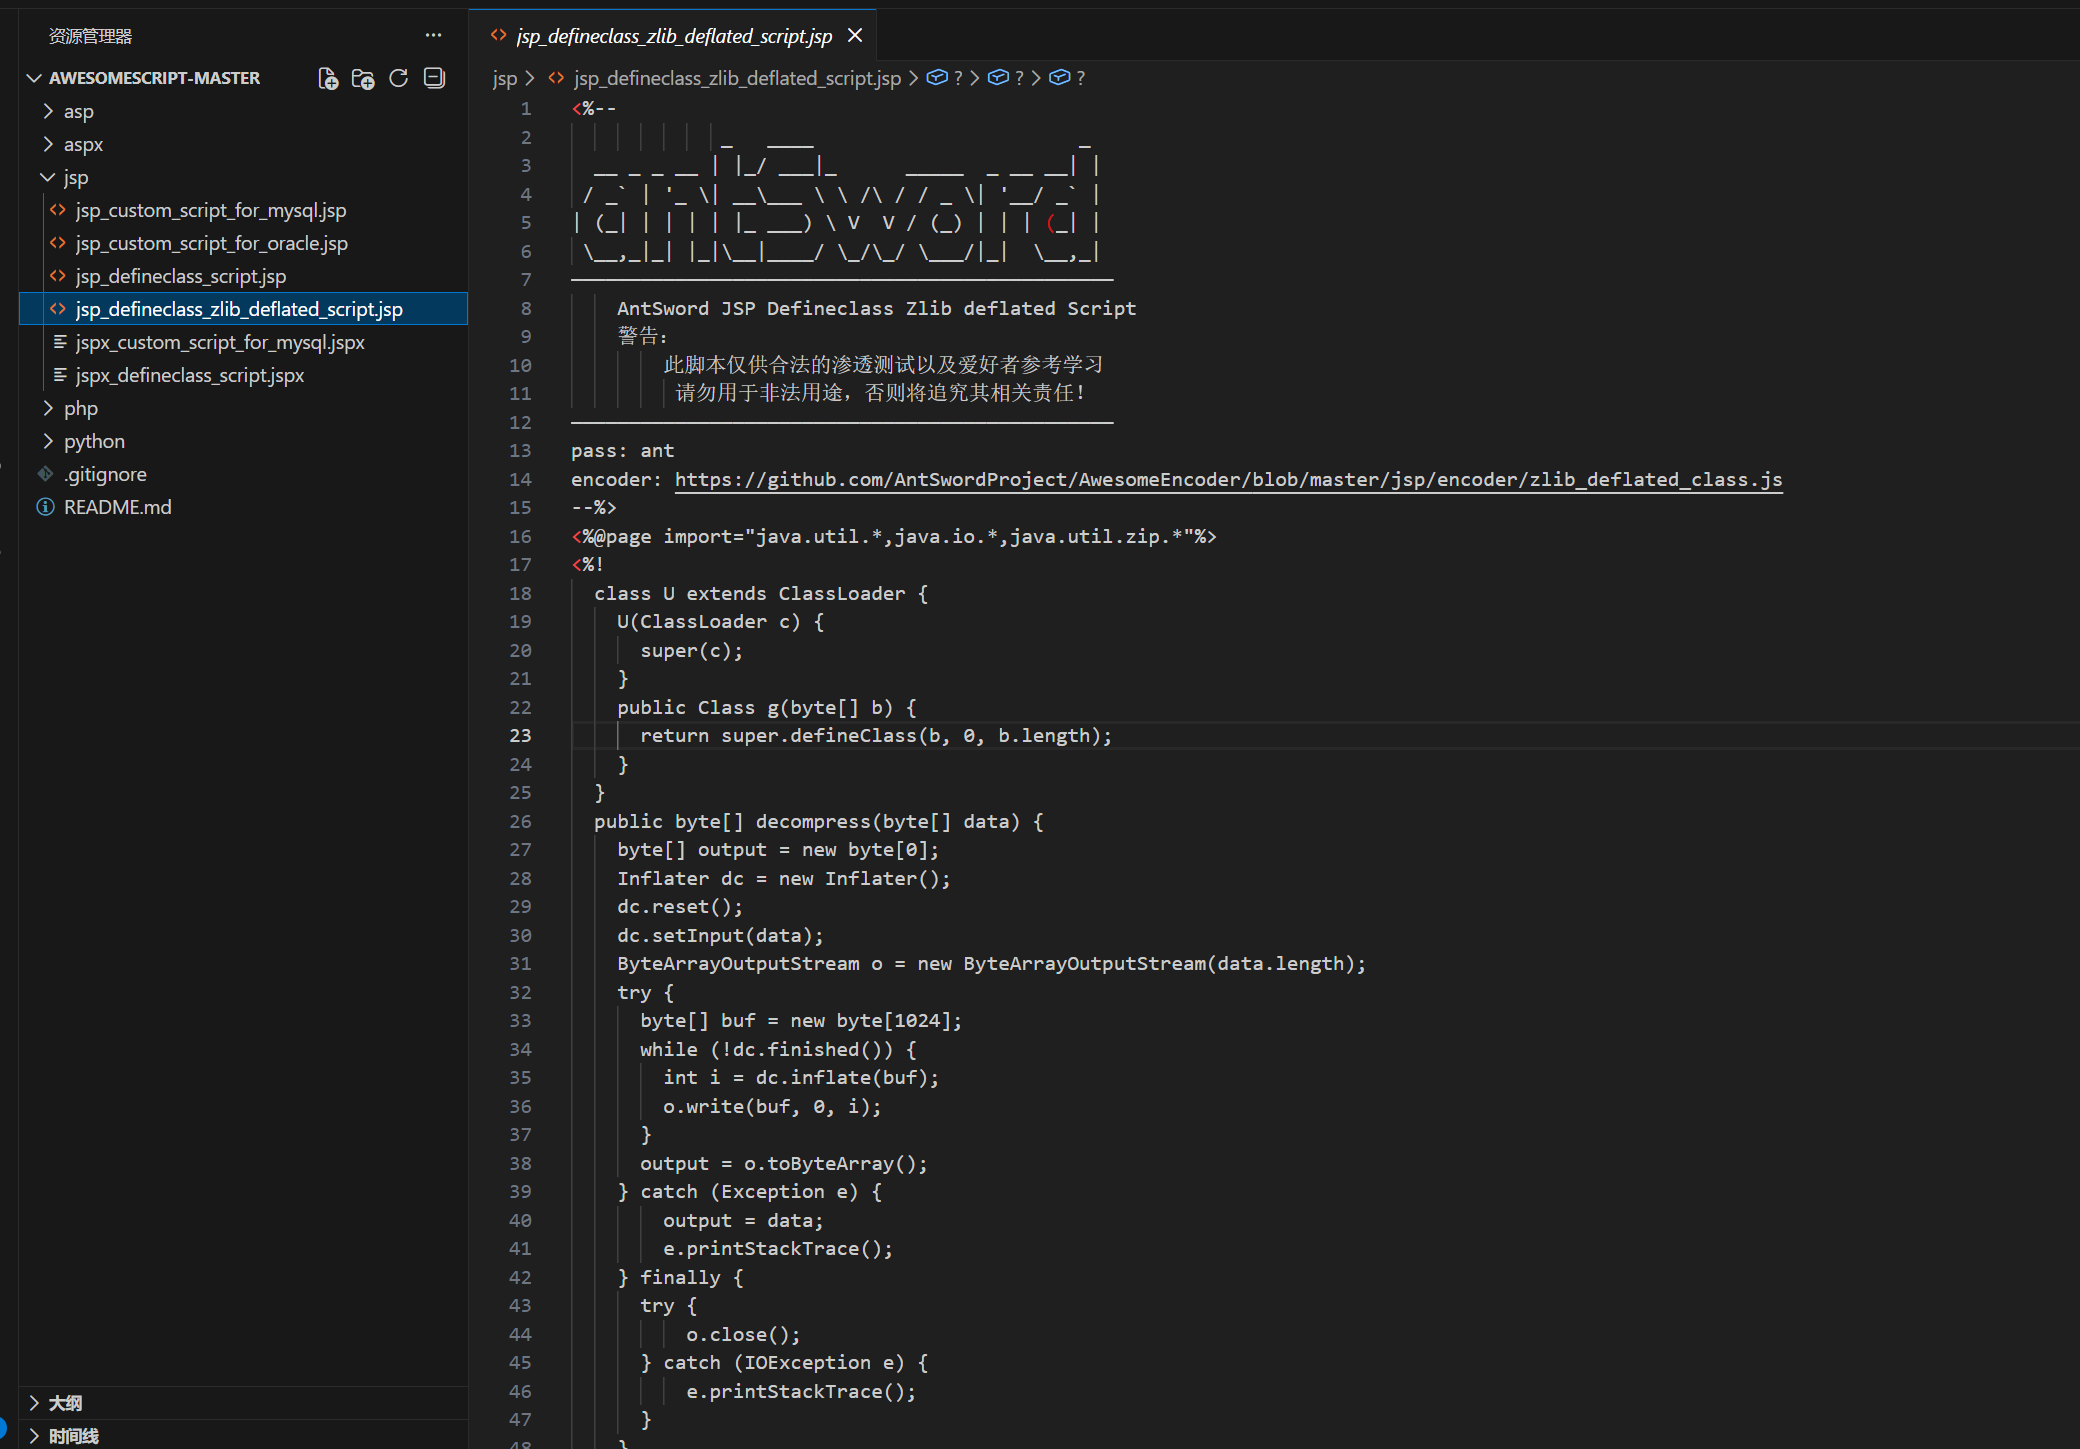Open README.md from the file tree
Image resolution: width=2080 pixels, height=1449 pixels.
click(x=117, y=507)
